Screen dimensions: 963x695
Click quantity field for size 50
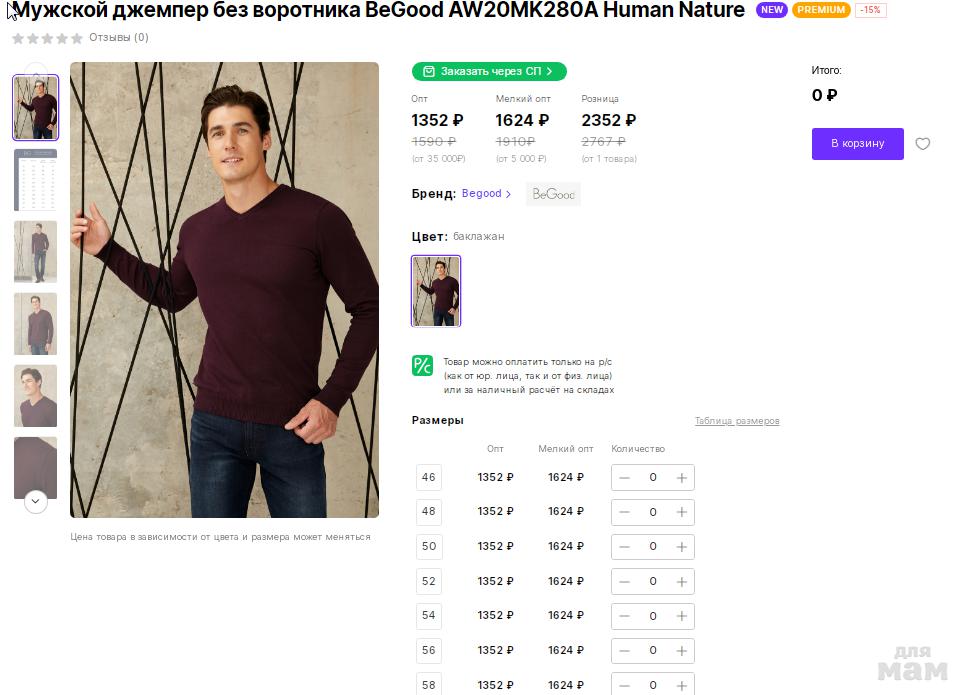(x=653, y=547)
